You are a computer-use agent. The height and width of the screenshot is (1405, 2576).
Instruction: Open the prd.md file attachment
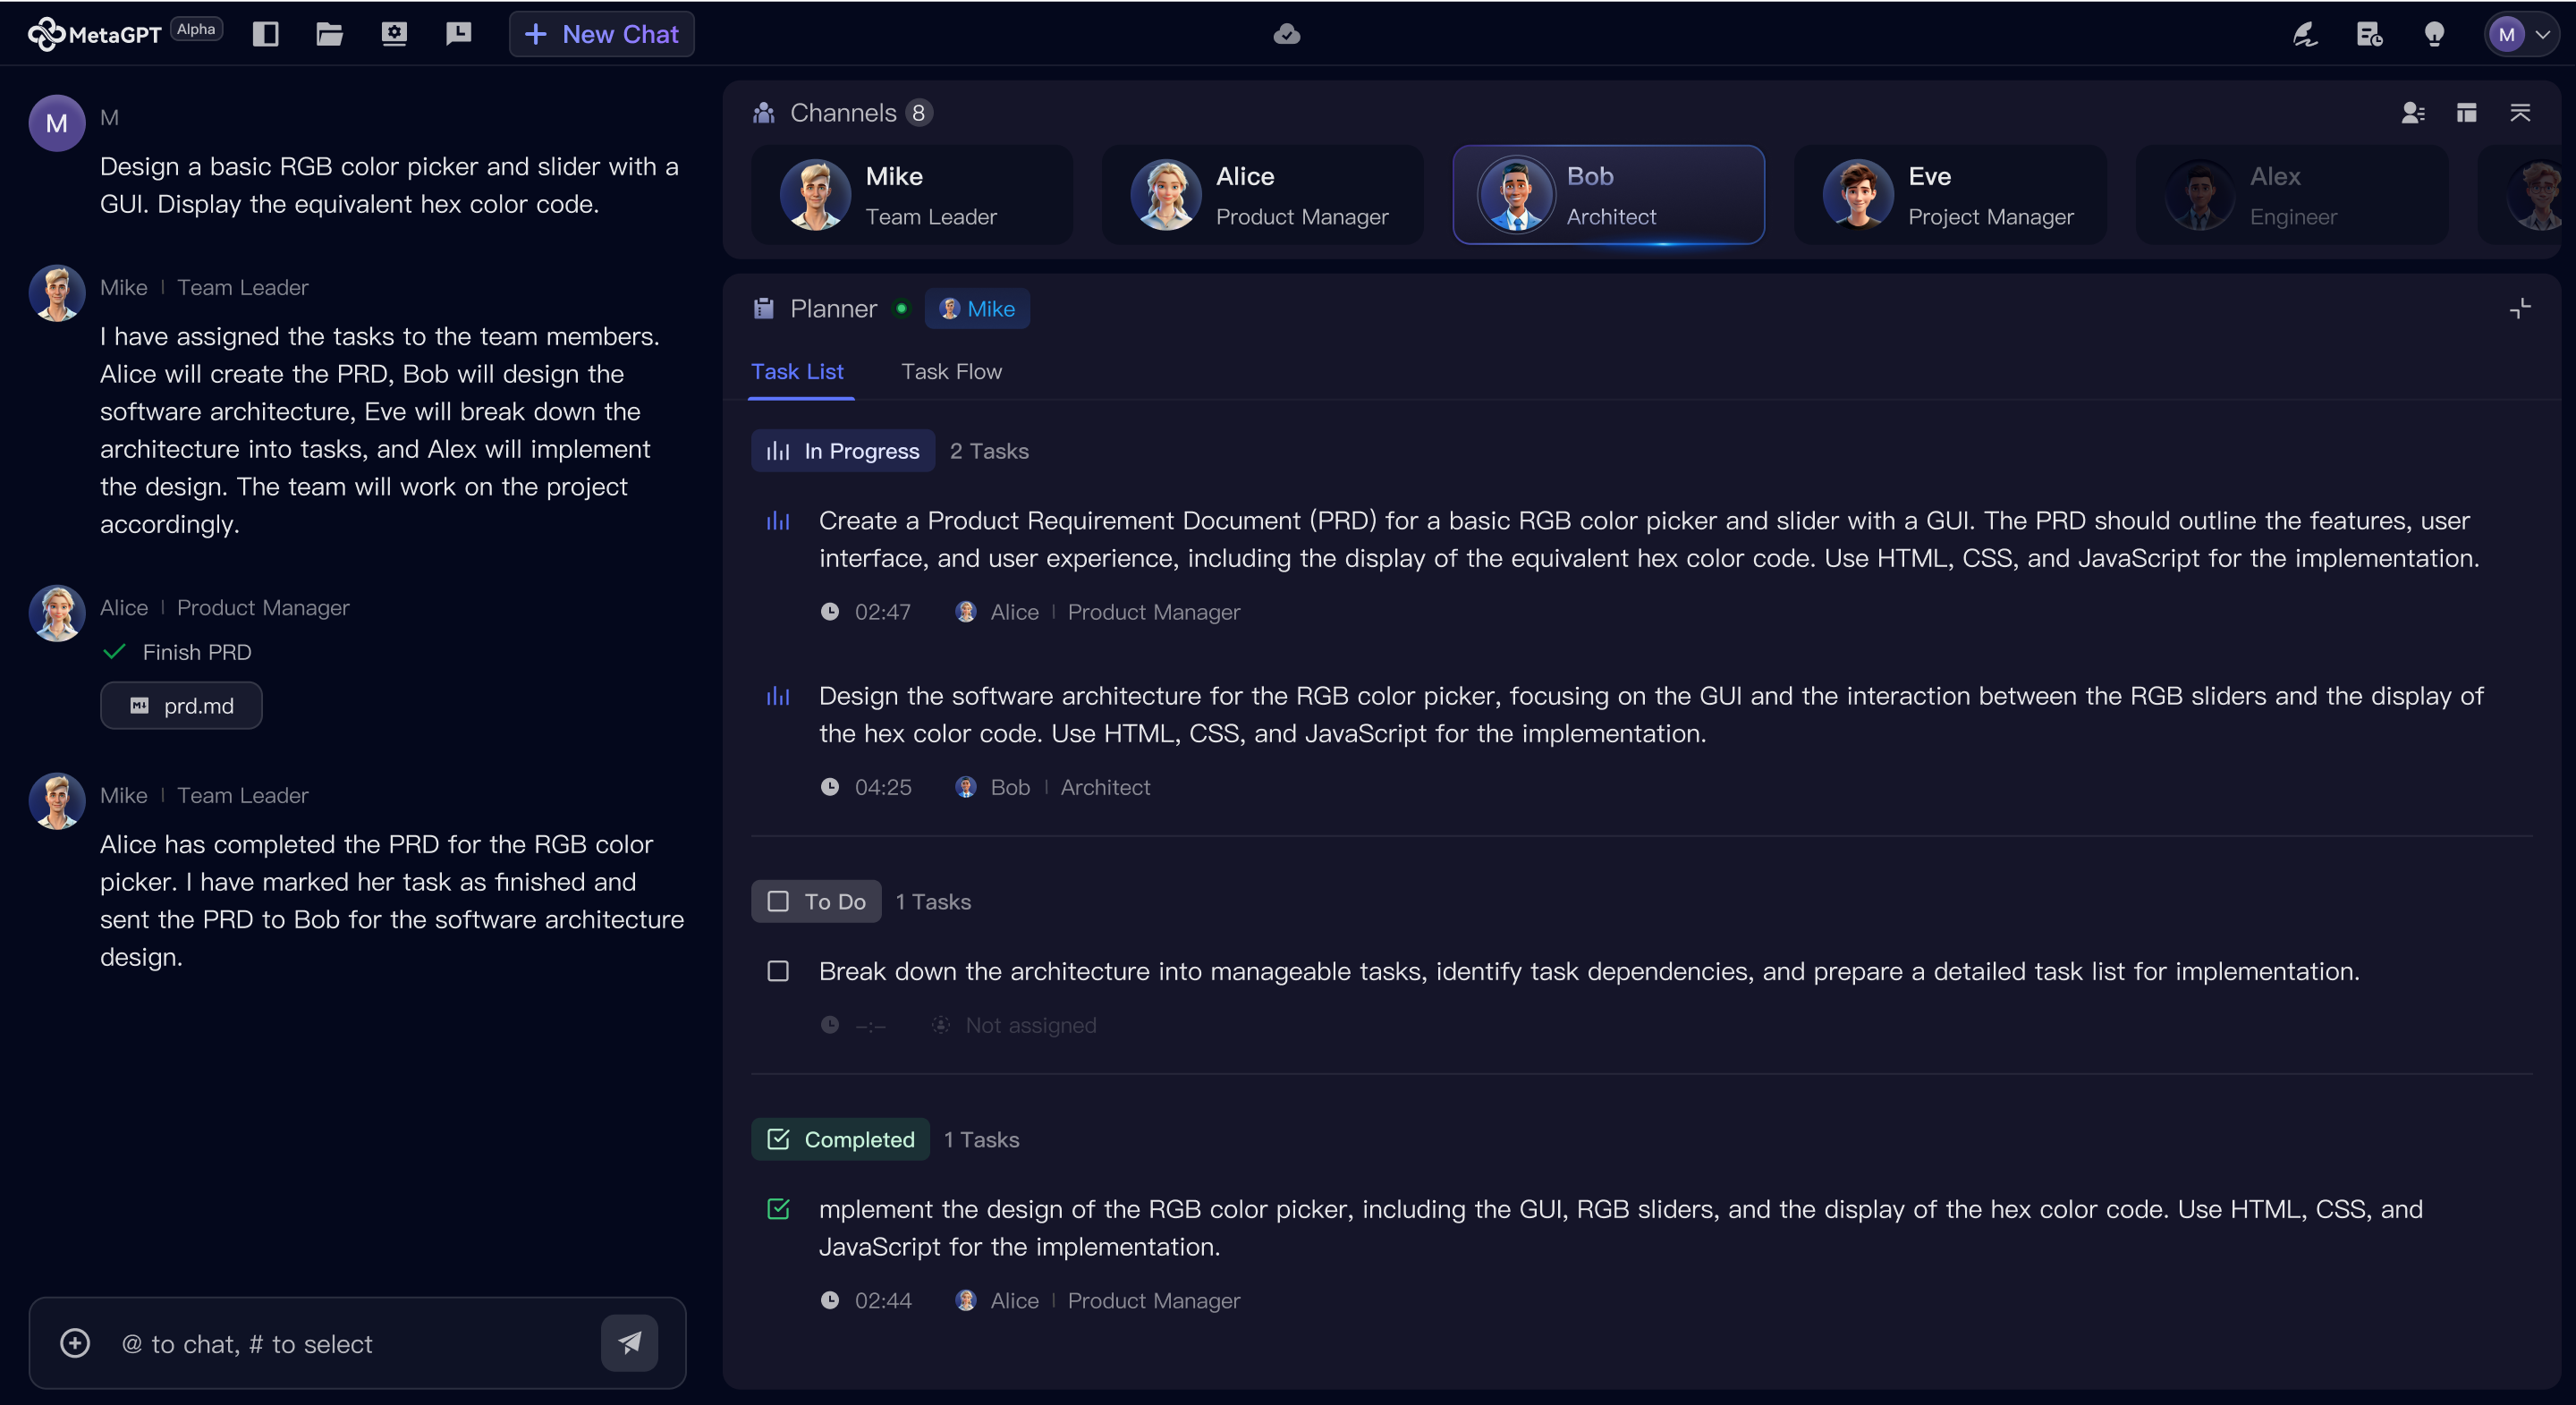pyautogui.click(x=181, y=705)
